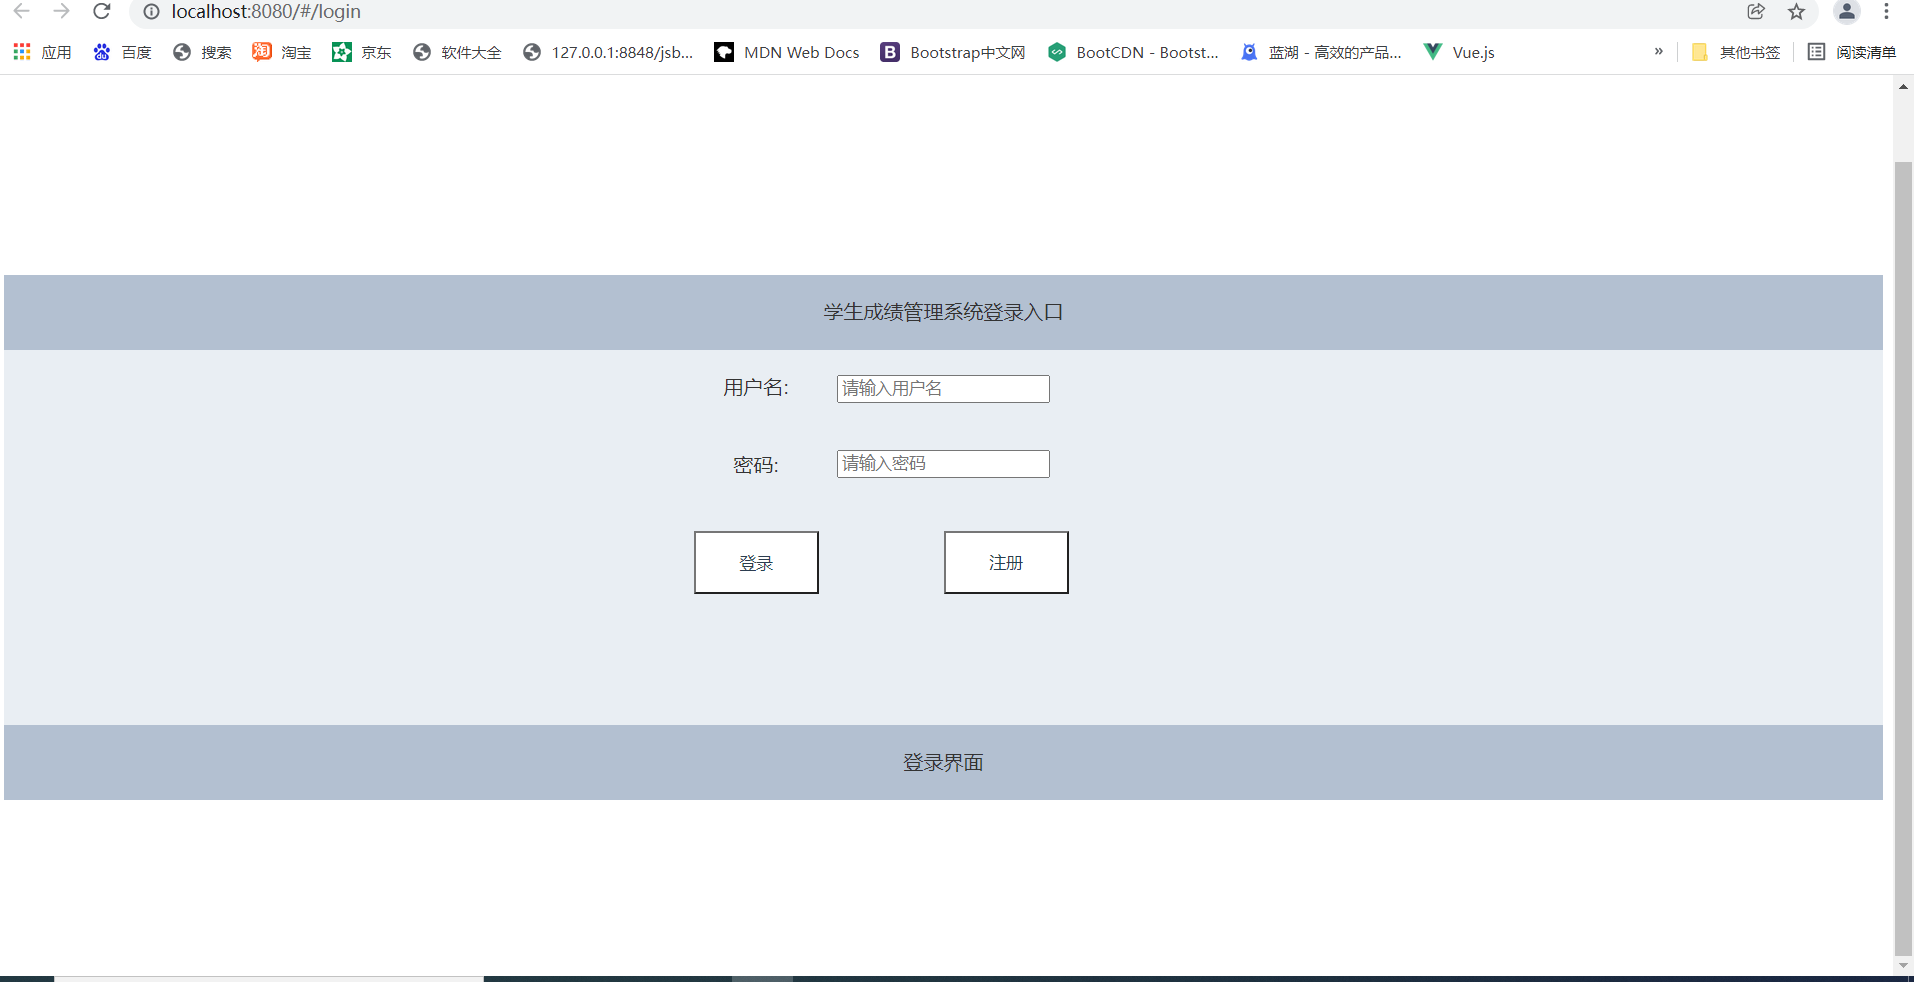Click the 学生成绩管理系统登录入口 header text
The height and width of the screenshot is (982, 1914).
point(943,313)
